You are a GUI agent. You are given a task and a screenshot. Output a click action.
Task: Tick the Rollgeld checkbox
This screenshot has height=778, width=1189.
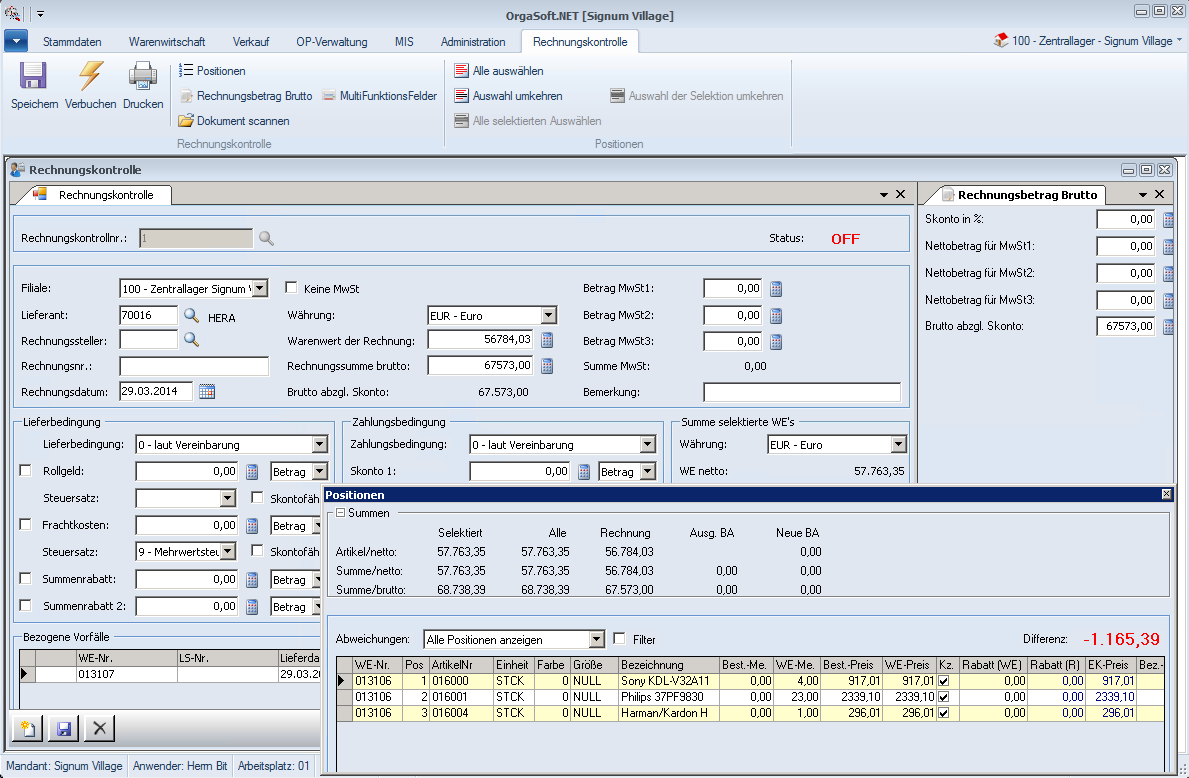(26, 471)
